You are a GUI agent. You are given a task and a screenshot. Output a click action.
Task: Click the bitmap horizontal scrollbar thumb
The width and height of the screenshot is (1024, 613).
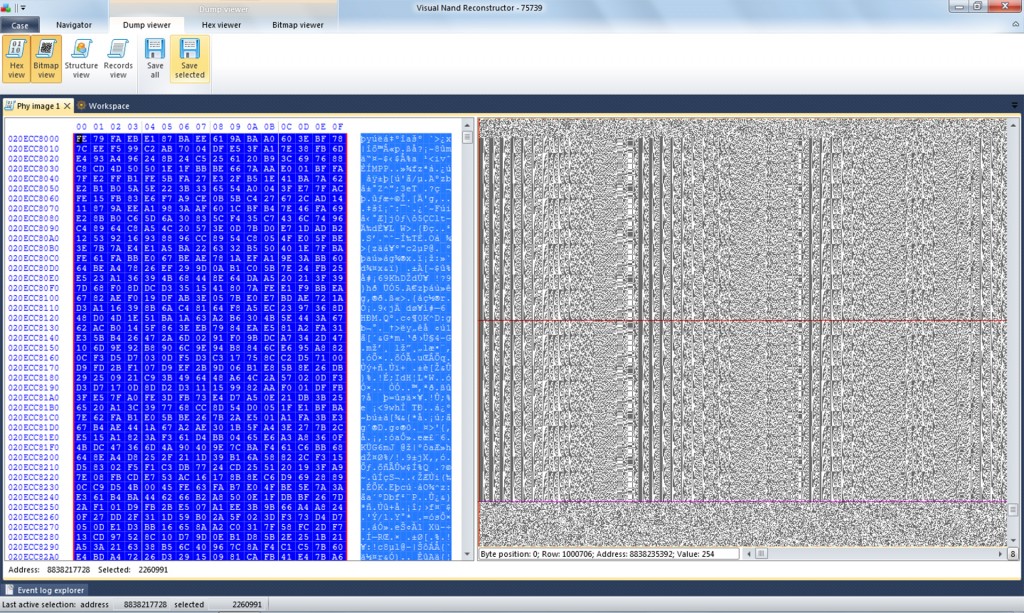click(761, 554)
